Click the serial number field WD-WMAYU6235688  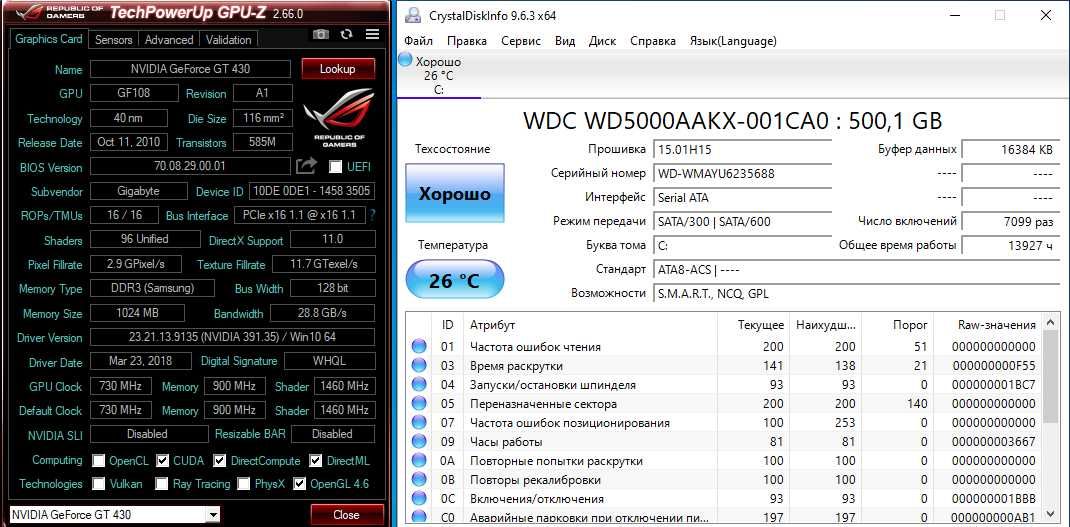click(742, 173)
